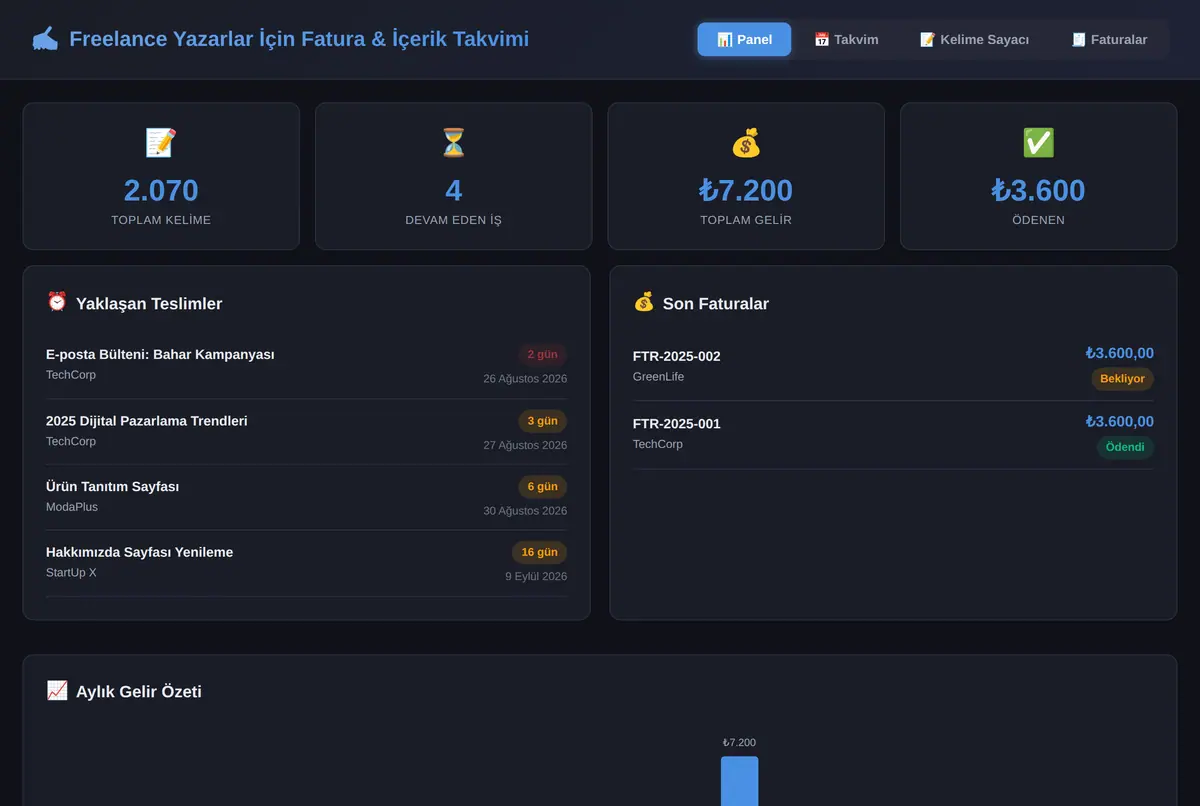Click the writing hand logo icon

45,39
